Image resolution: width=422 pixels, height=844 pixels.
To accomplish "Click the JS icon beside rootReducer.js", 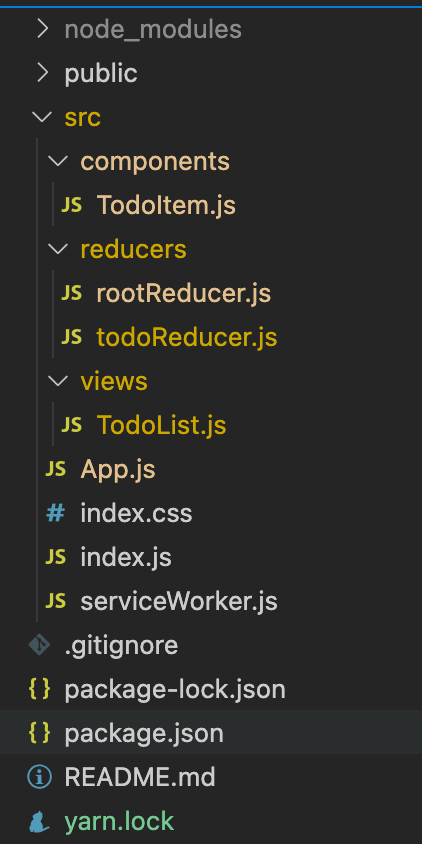I will pyautogui.click(x=72, y=293).
